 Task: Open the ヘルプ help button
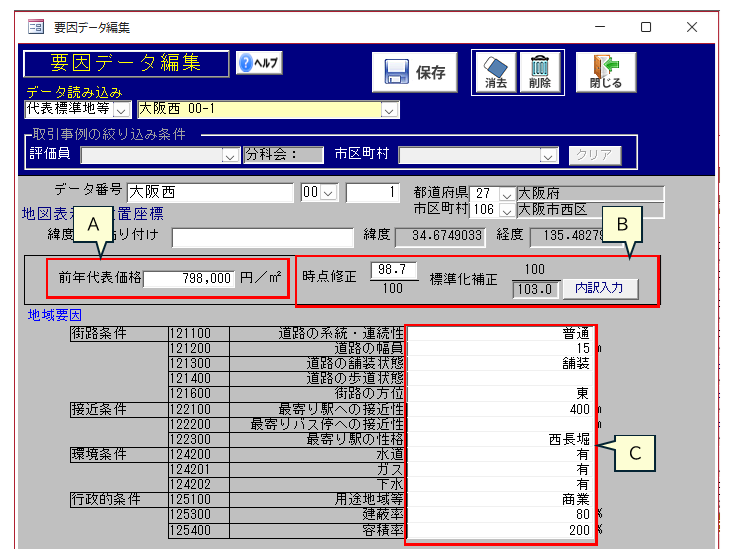259,63
